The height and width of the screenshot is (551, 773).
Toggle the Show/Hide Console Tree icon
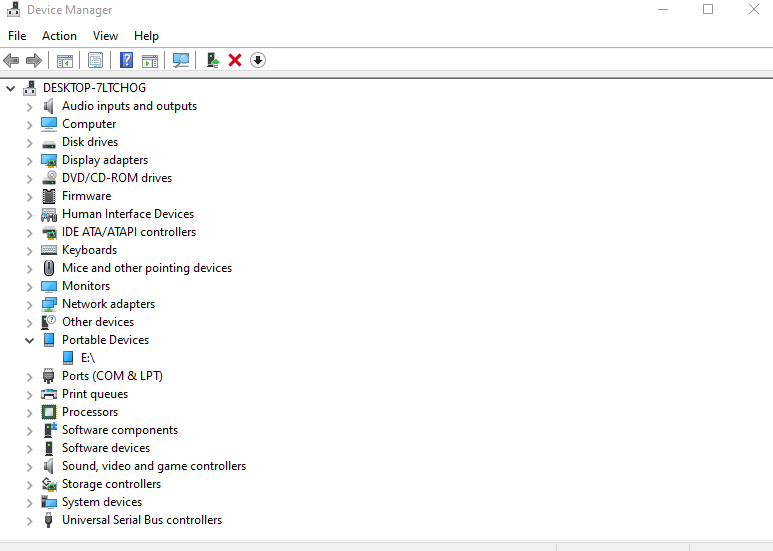[x=65, y=61]
